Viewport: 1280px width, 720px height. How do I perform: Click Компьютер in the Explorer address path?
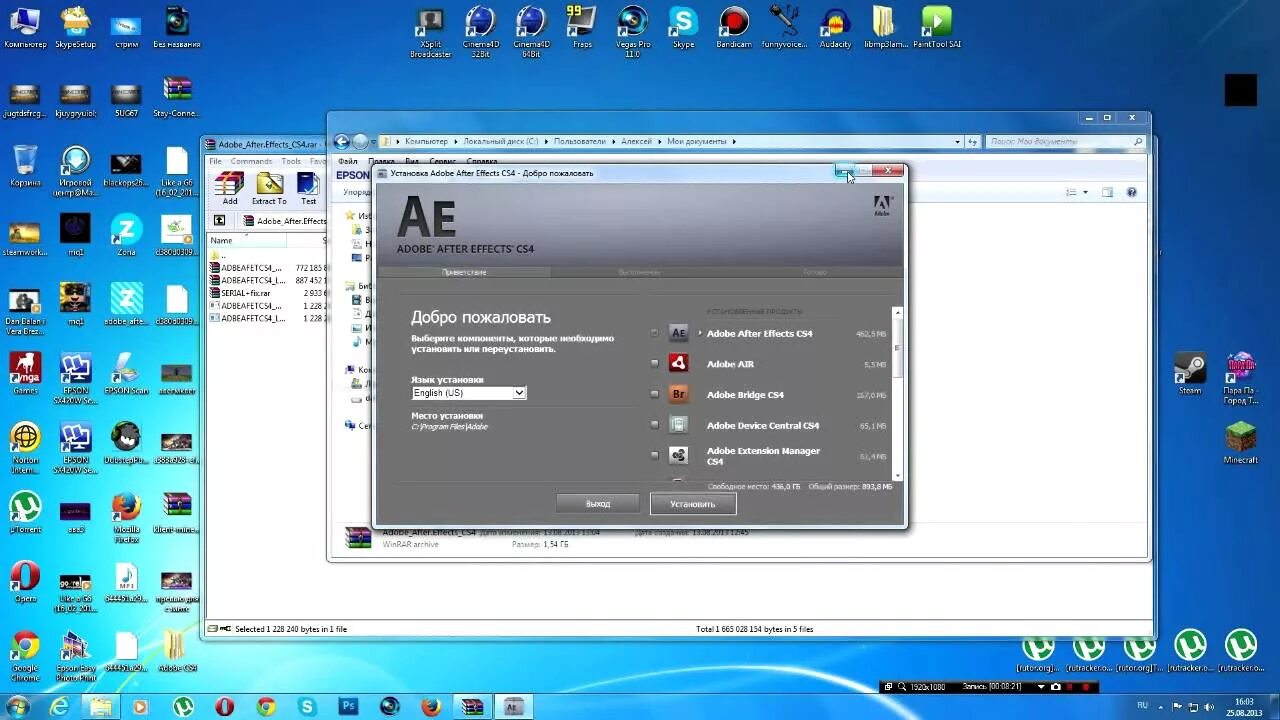click(426, 142)
